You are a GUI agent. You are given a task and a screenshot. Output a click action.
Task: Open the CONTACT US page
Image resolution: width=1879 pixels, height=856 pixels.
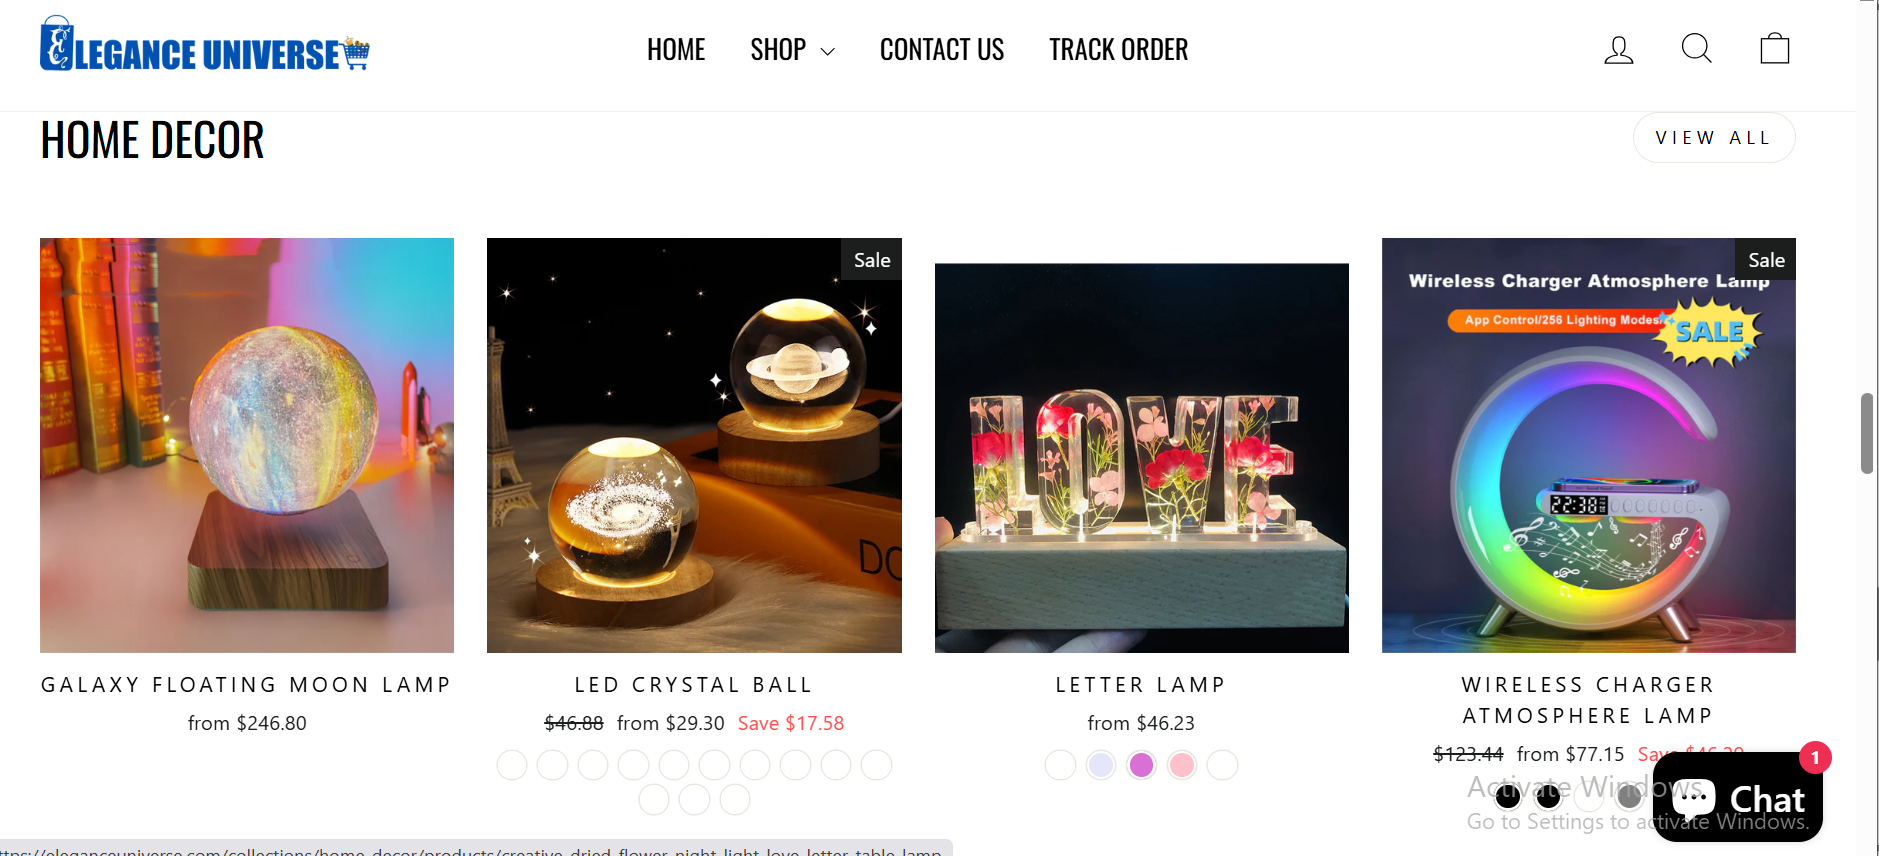[x=942, y=50]
